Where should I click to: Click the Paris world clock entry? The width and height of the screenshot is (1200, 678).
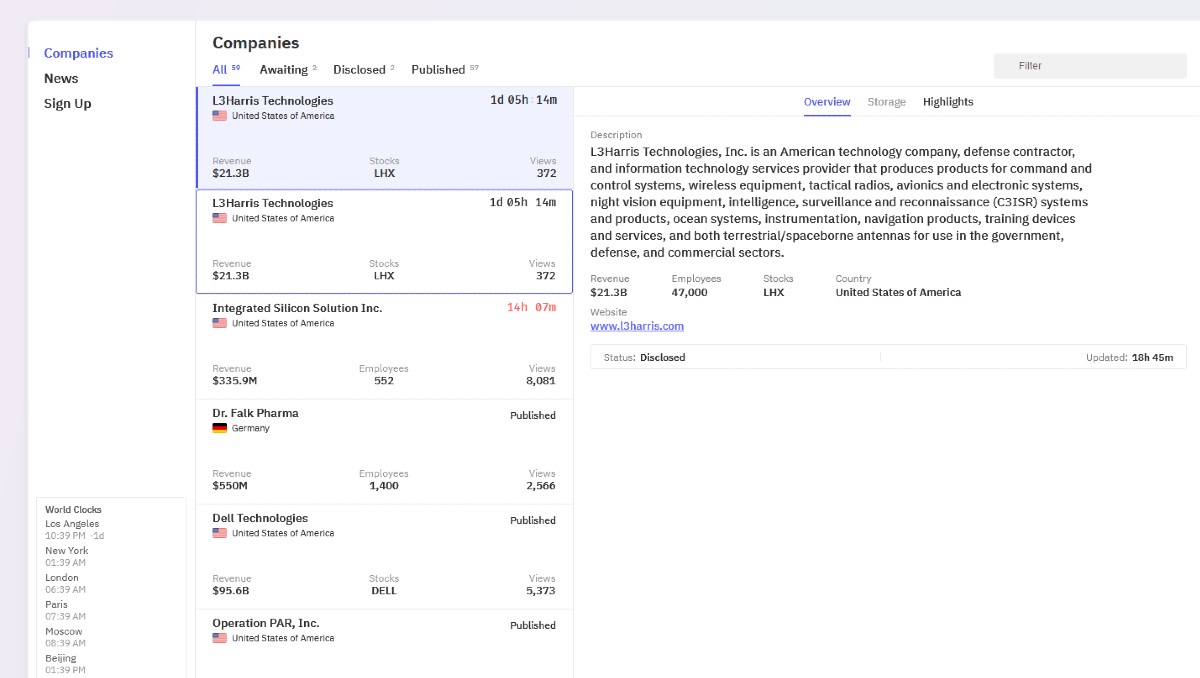(65, 611)
